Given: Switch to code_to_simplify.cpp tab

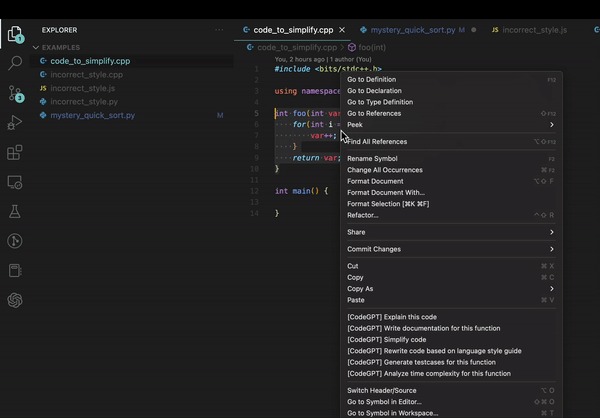Looking at the screenshot, I should 293,30.
